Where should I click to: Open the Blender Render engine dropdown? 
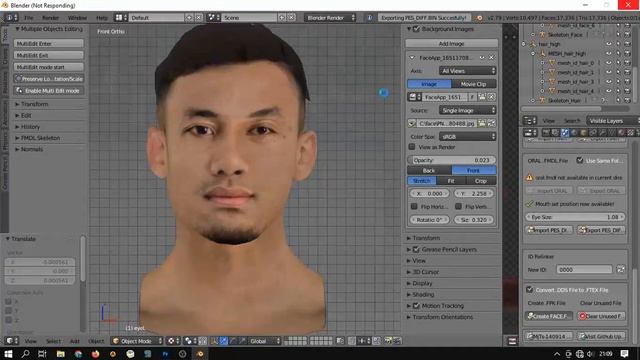(329, 18)
